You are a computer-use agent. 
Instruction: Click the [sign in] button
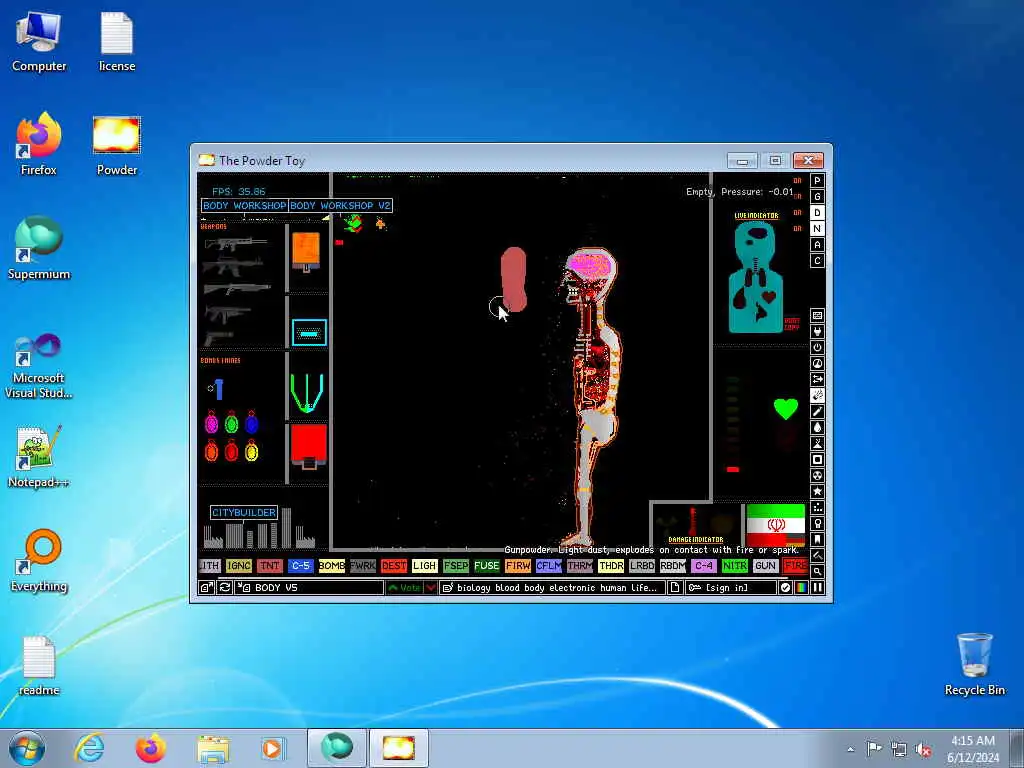coord(730,588)
